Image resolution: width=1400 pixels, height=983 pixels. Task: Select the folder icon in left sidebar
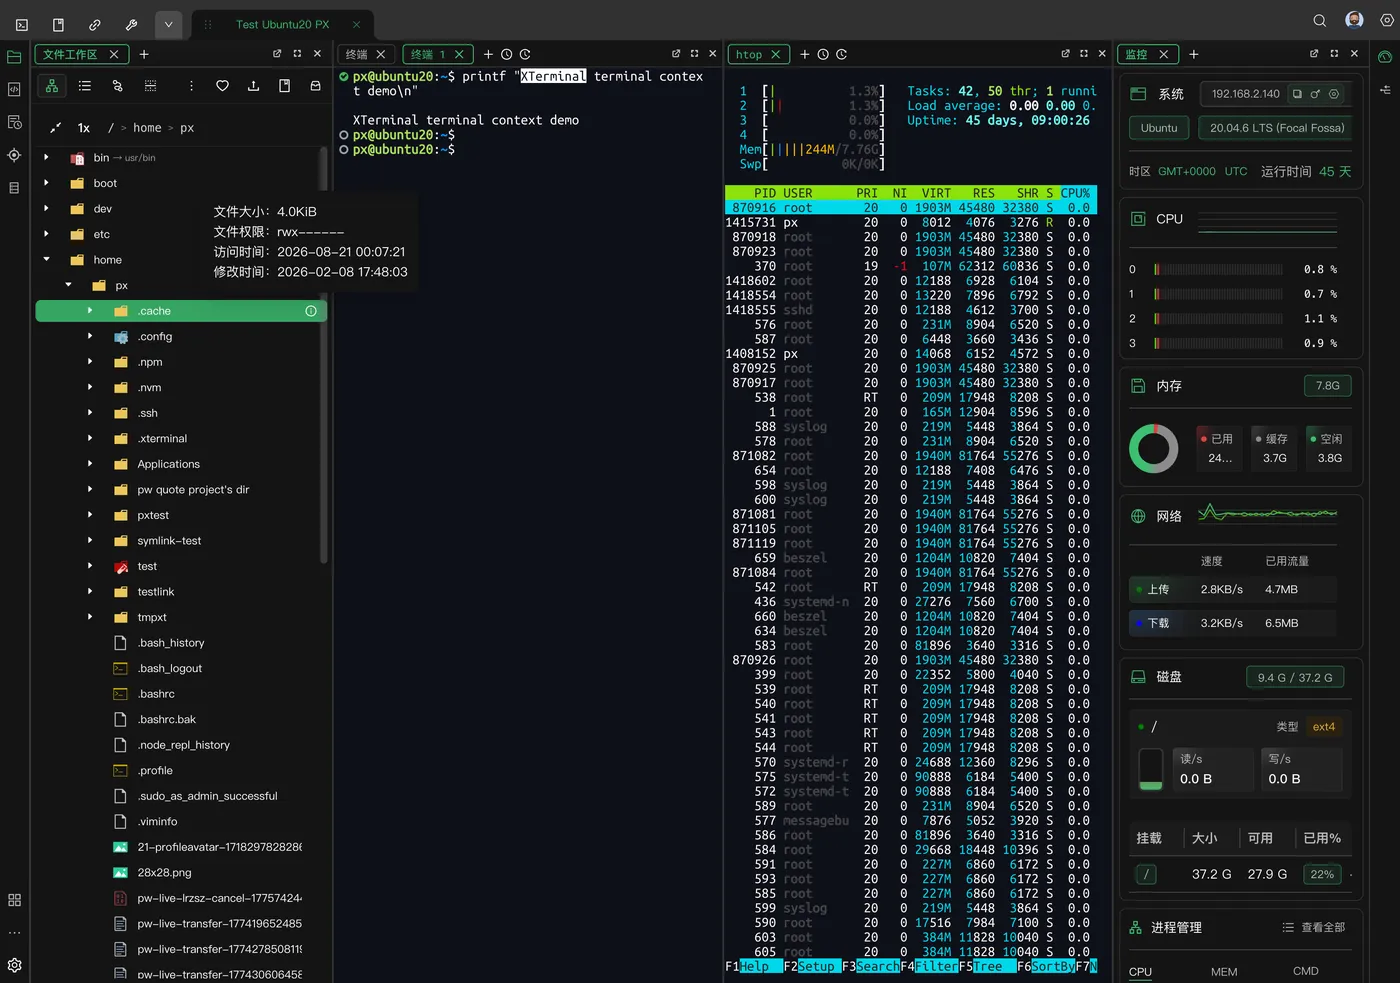pos(14,57)
